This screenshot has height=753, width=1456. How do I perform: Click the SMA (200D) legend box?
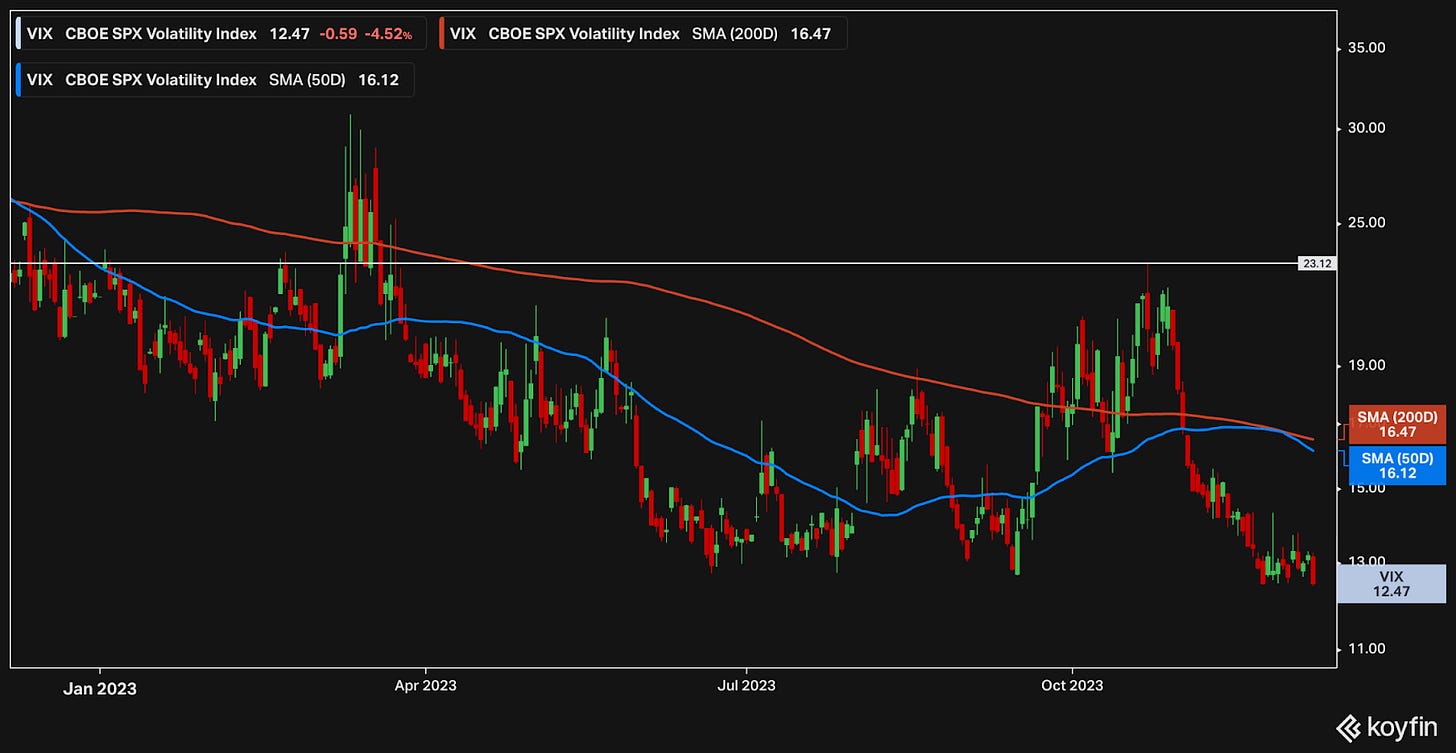coord(642,33)
